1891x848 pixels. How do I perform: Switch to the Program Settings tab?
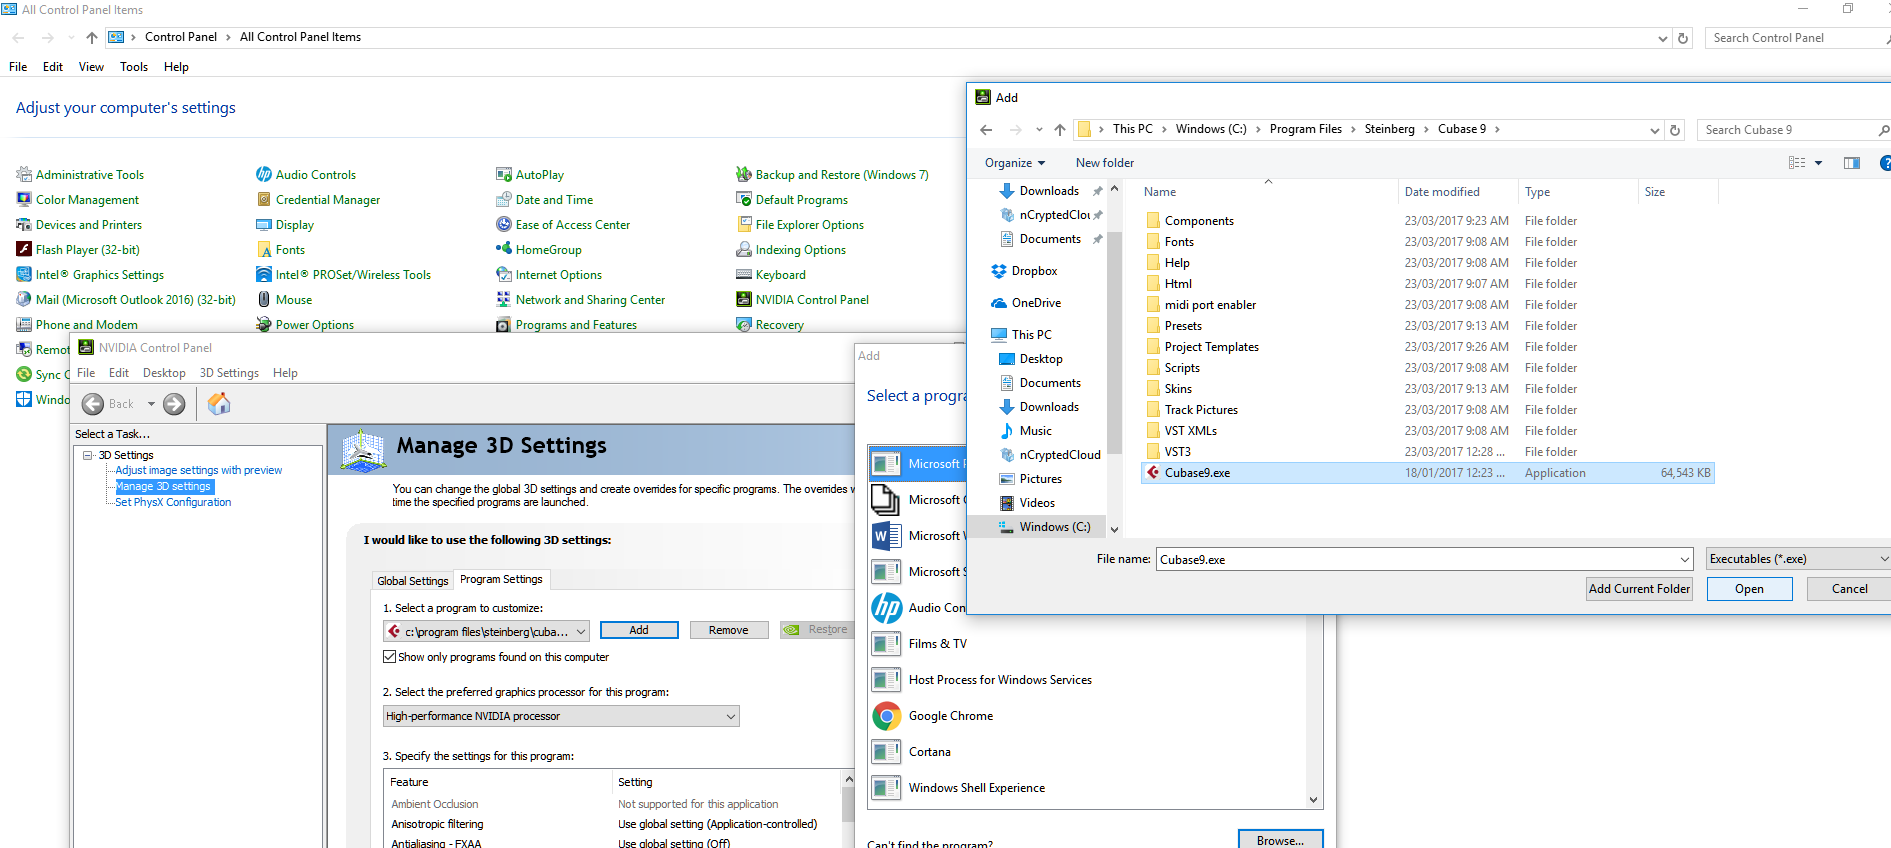point(501,579)
